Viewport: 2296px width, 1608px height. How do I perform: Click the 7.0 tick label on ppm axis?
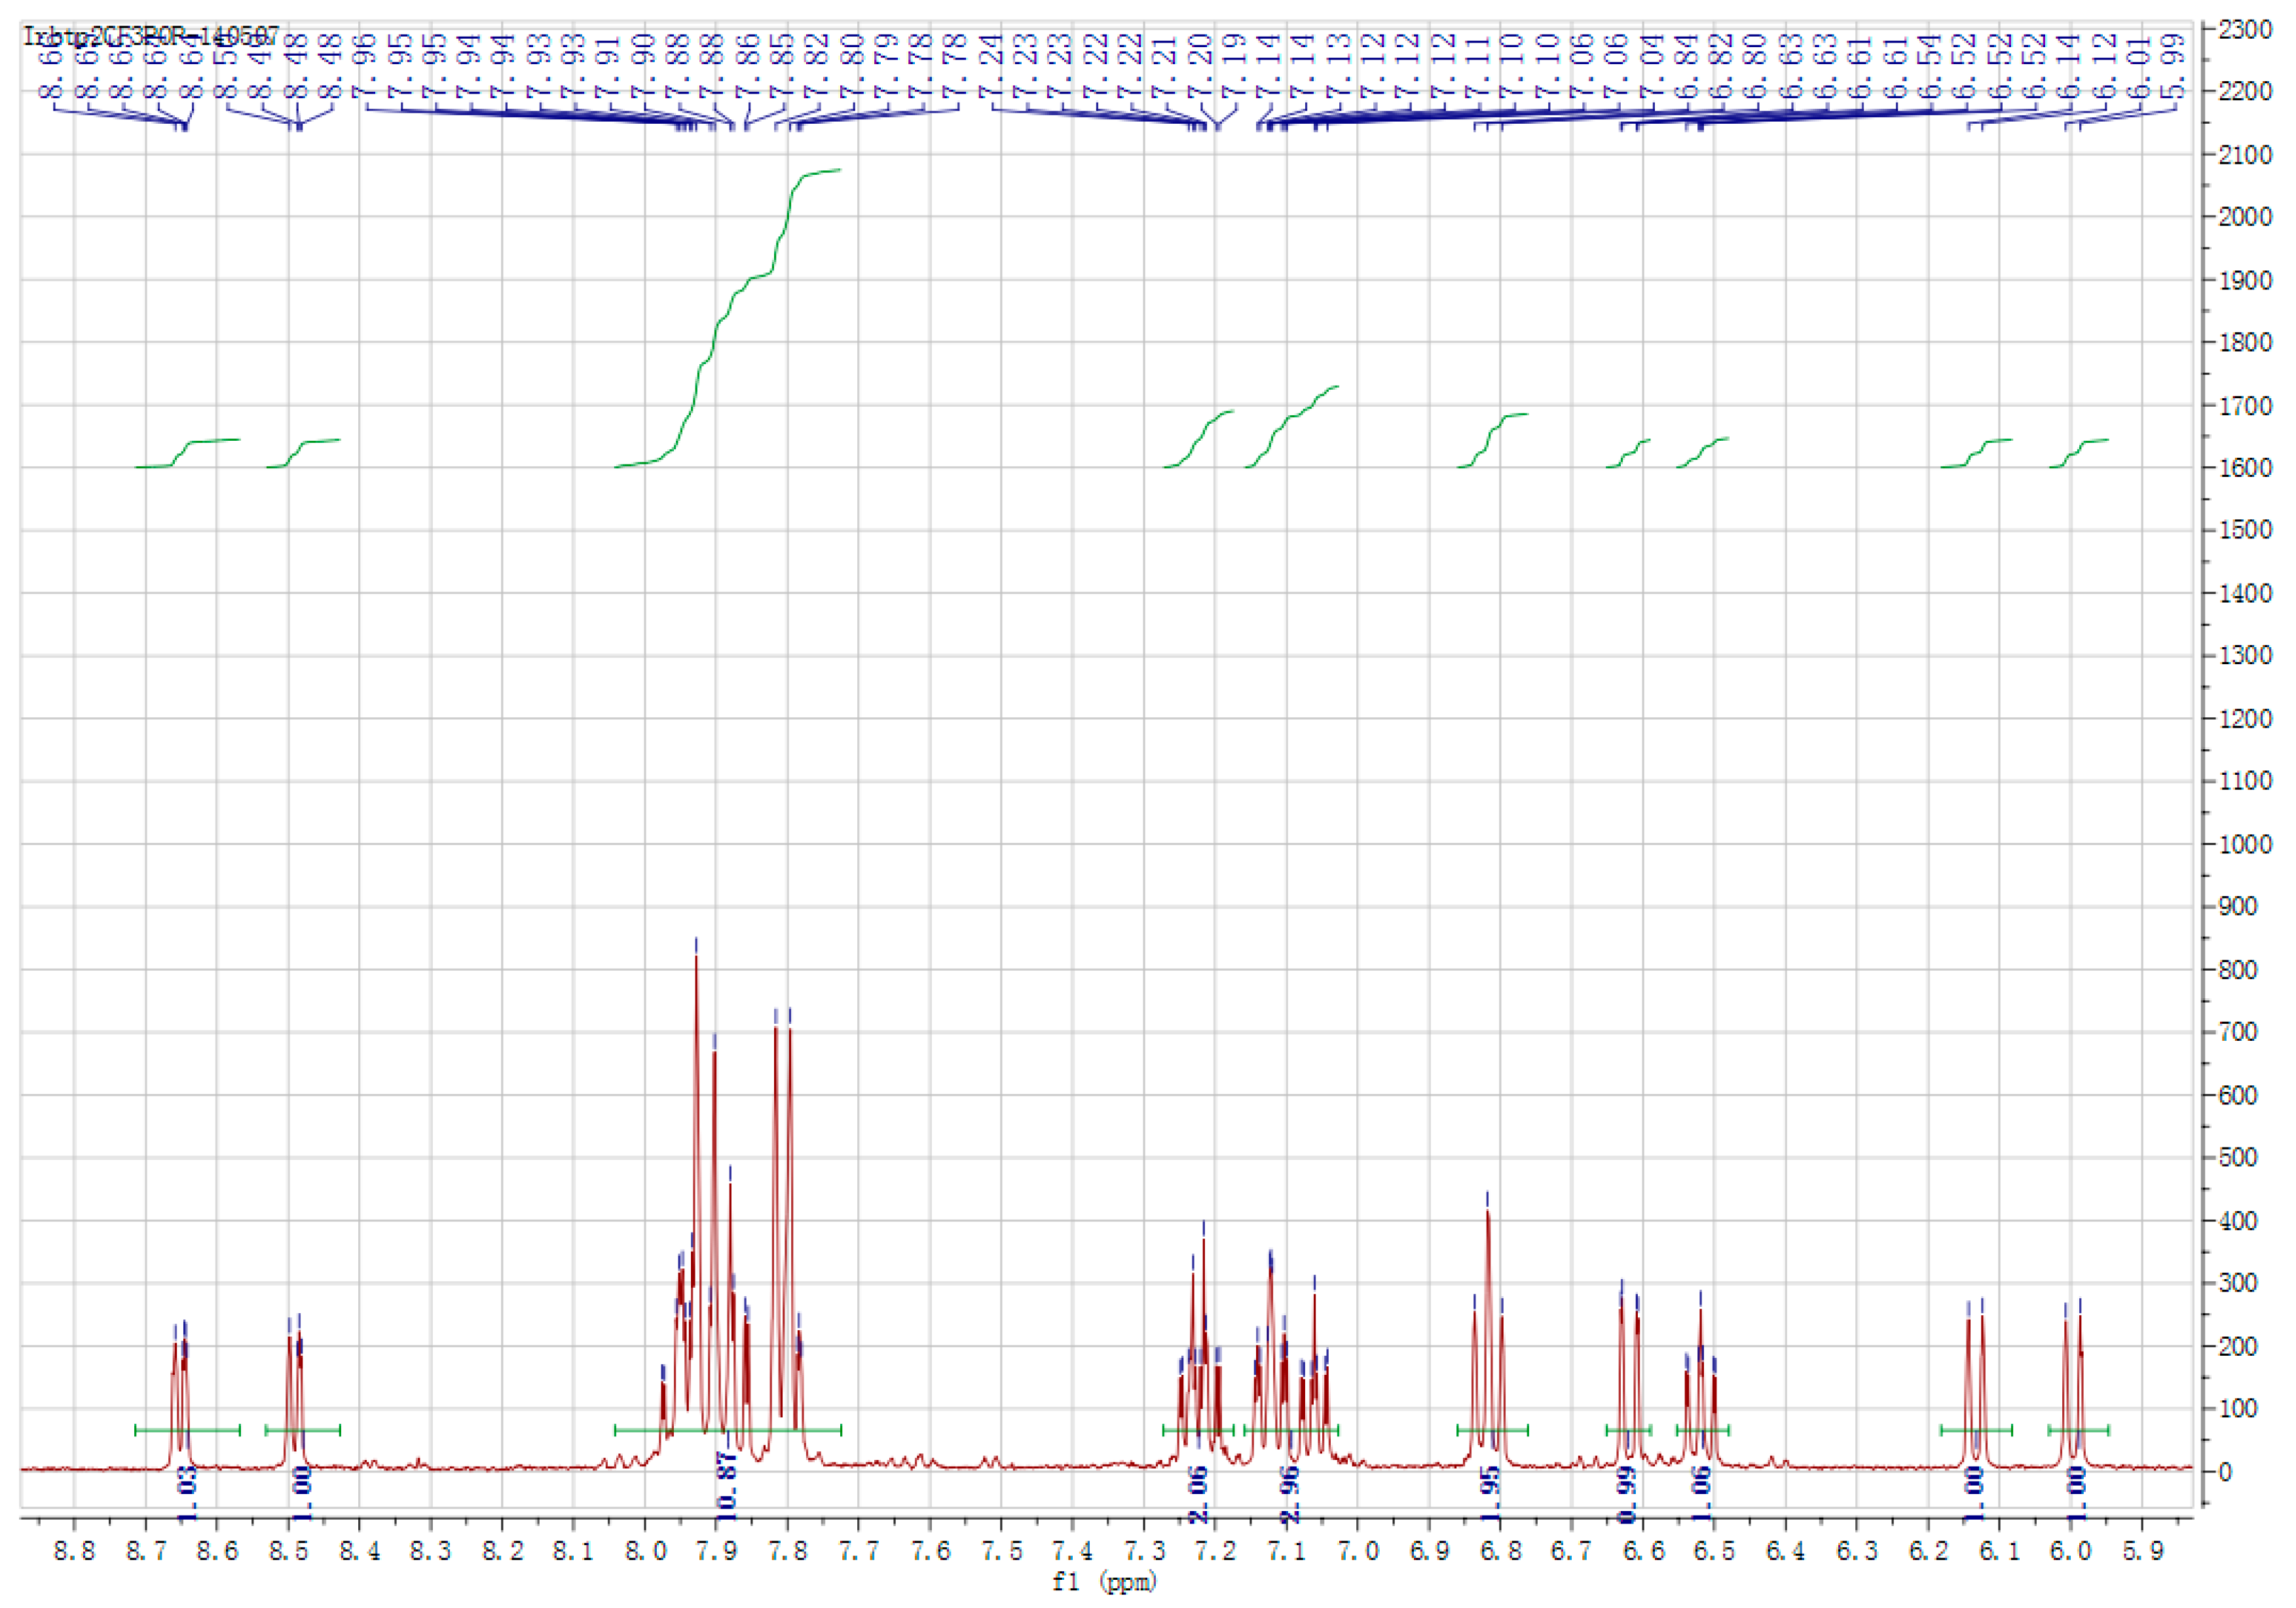click(x=1358, y=1551)
